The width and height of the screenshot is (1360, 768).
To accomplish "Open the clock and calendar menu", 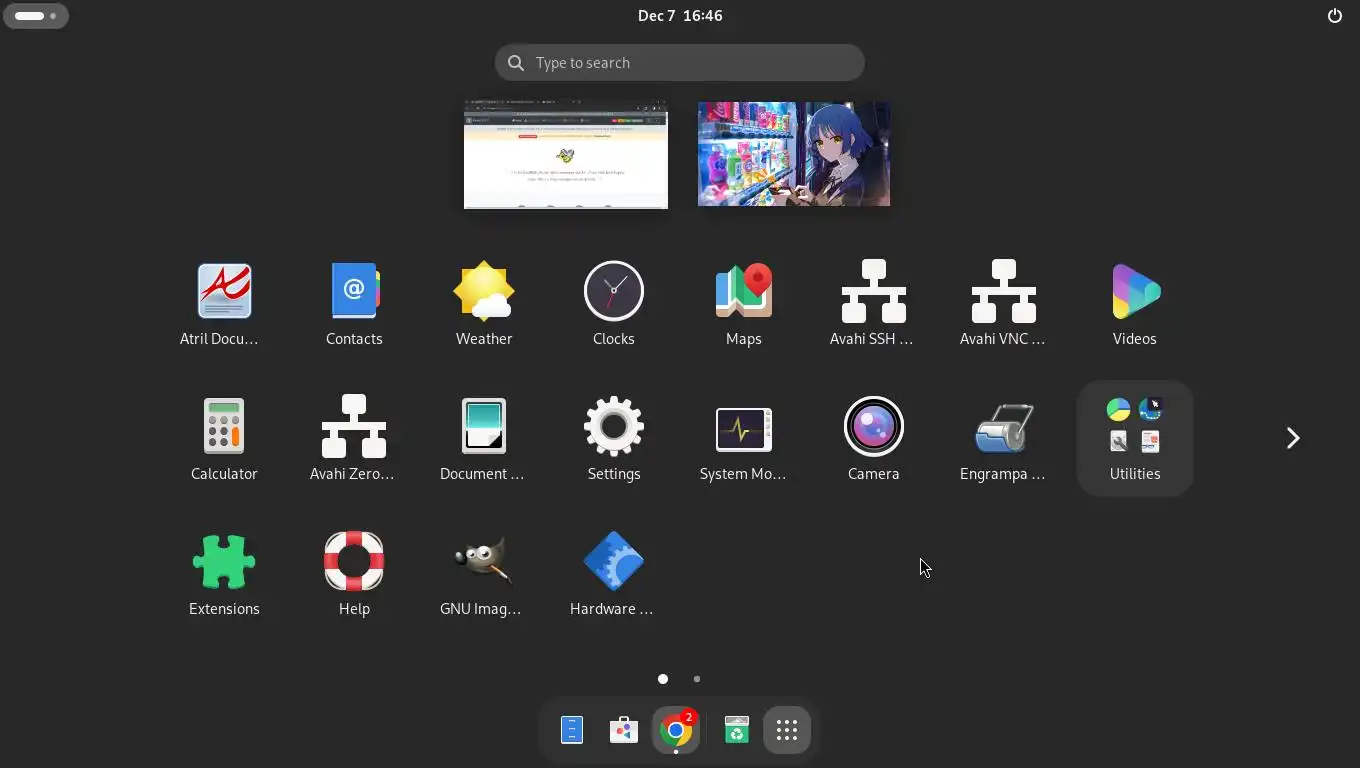I will 680,16.
